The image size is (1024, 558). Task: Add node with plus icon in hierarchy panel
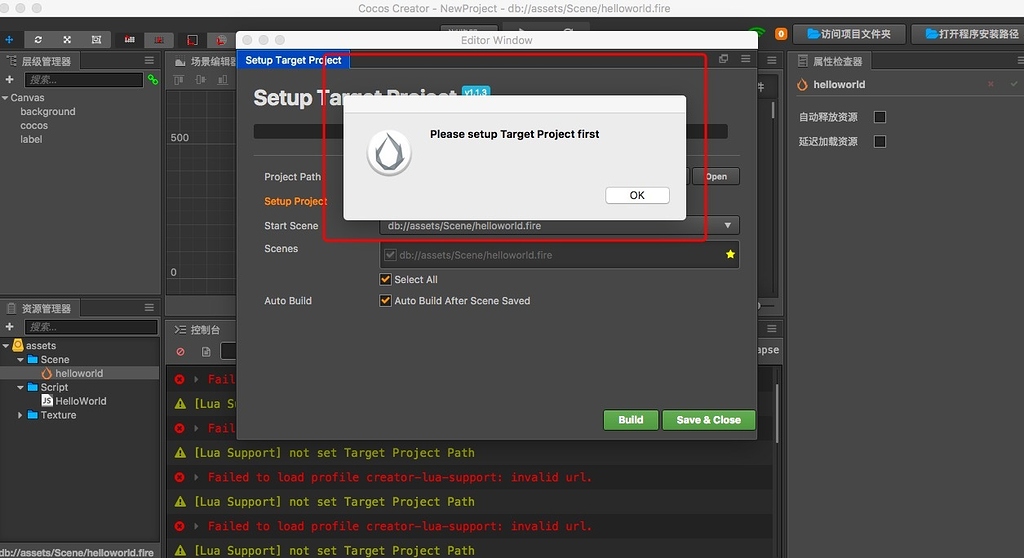(9, 79)
